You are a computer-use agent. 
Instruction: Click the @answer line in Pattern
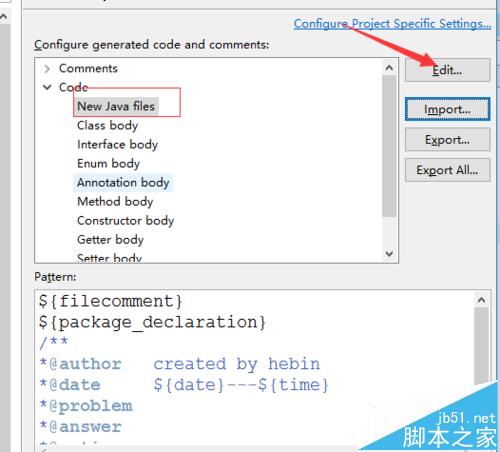(x=80, y=427)
